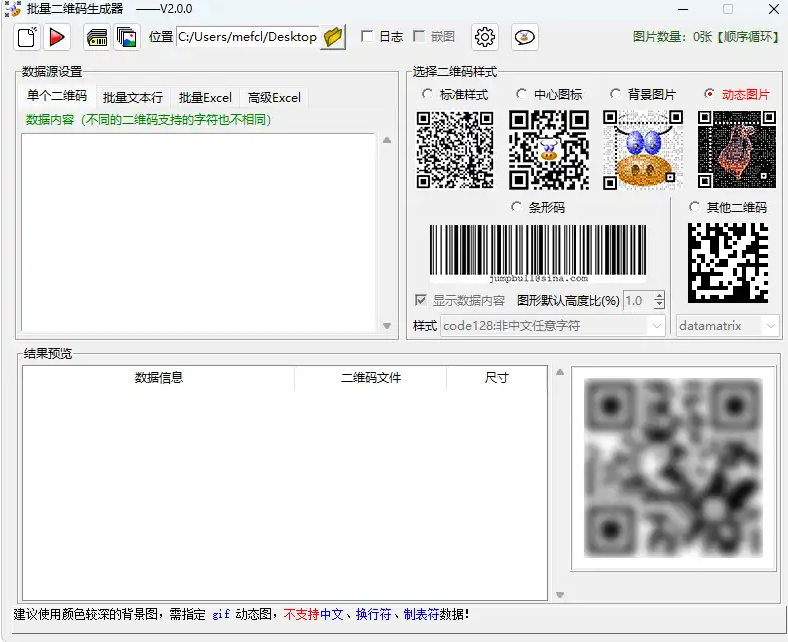Click the folder browse icon beside path
Screen dimensions: 788x642
point(334,37)
